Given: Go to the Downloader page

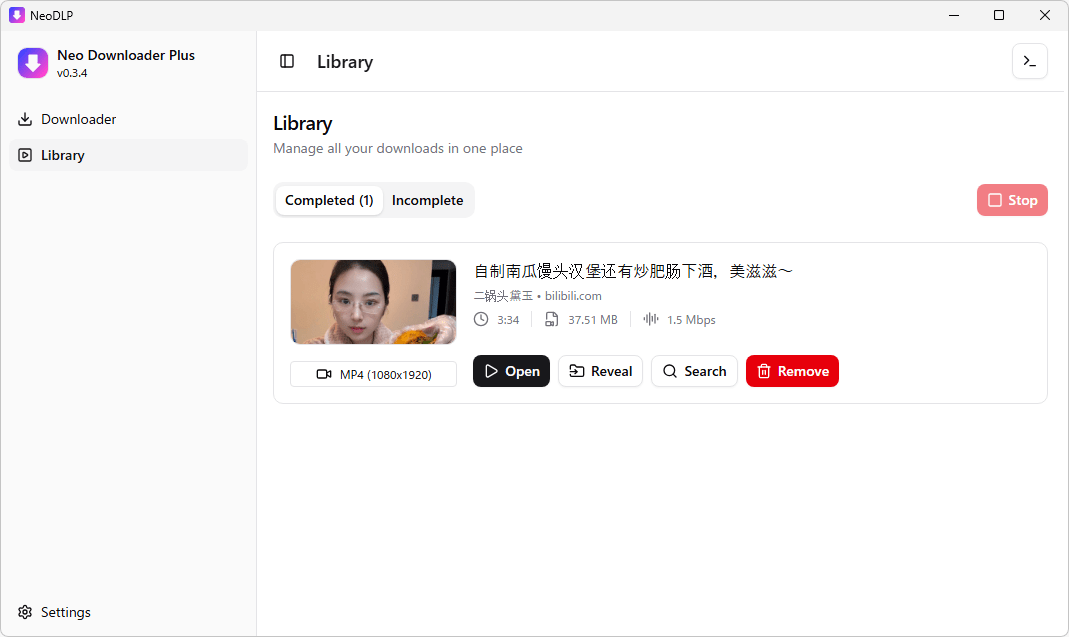Looking at the screenshot, I should pos(79,119).
